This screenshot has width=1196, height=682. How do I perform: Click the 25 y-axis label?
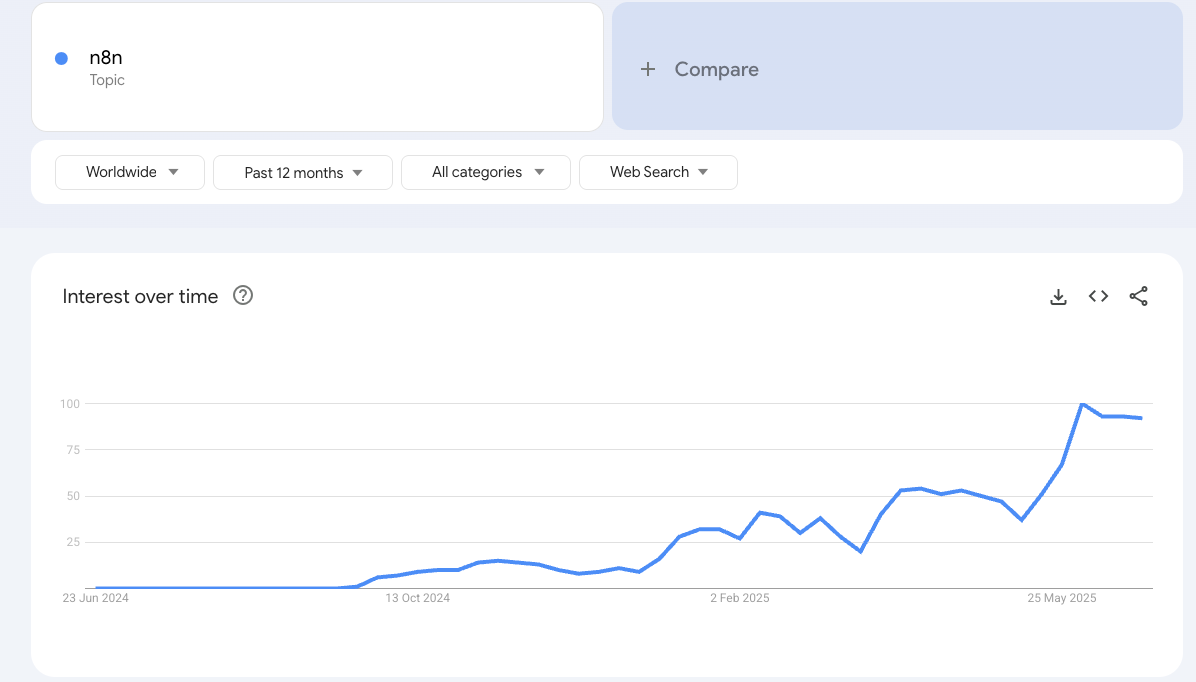coord(73,542)
